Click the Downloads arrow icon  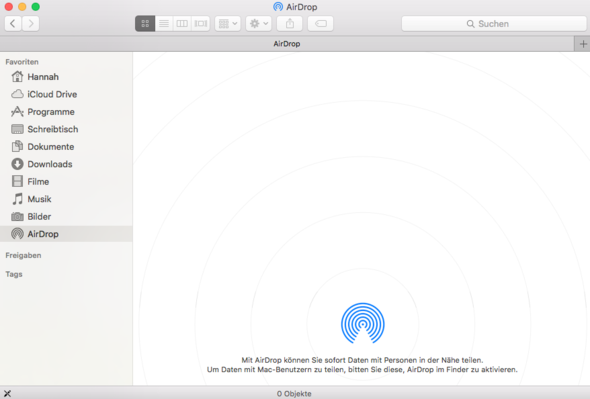pos(17,164)
